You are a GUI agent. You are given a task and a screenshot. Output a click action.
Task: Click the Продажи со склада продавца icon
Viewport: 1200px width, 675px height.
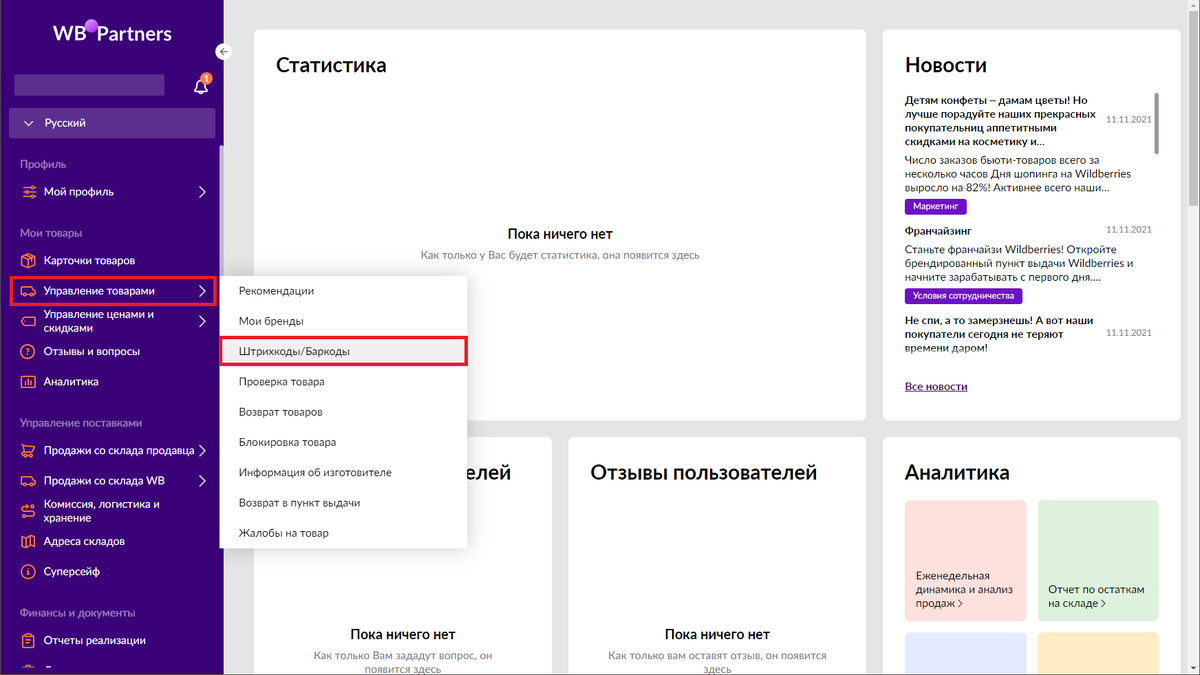coord(28,451)
